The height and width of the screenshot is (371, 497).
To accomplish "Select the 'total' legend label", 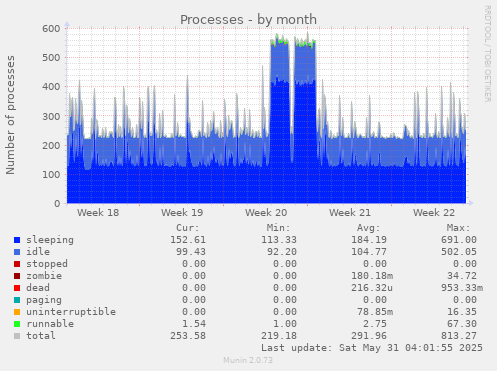I will 41,336.
